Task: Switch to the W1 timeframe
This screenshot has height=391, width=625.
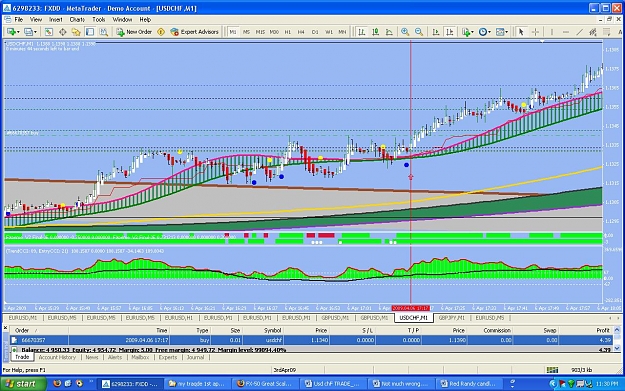Action: click(x=329, y=32)
